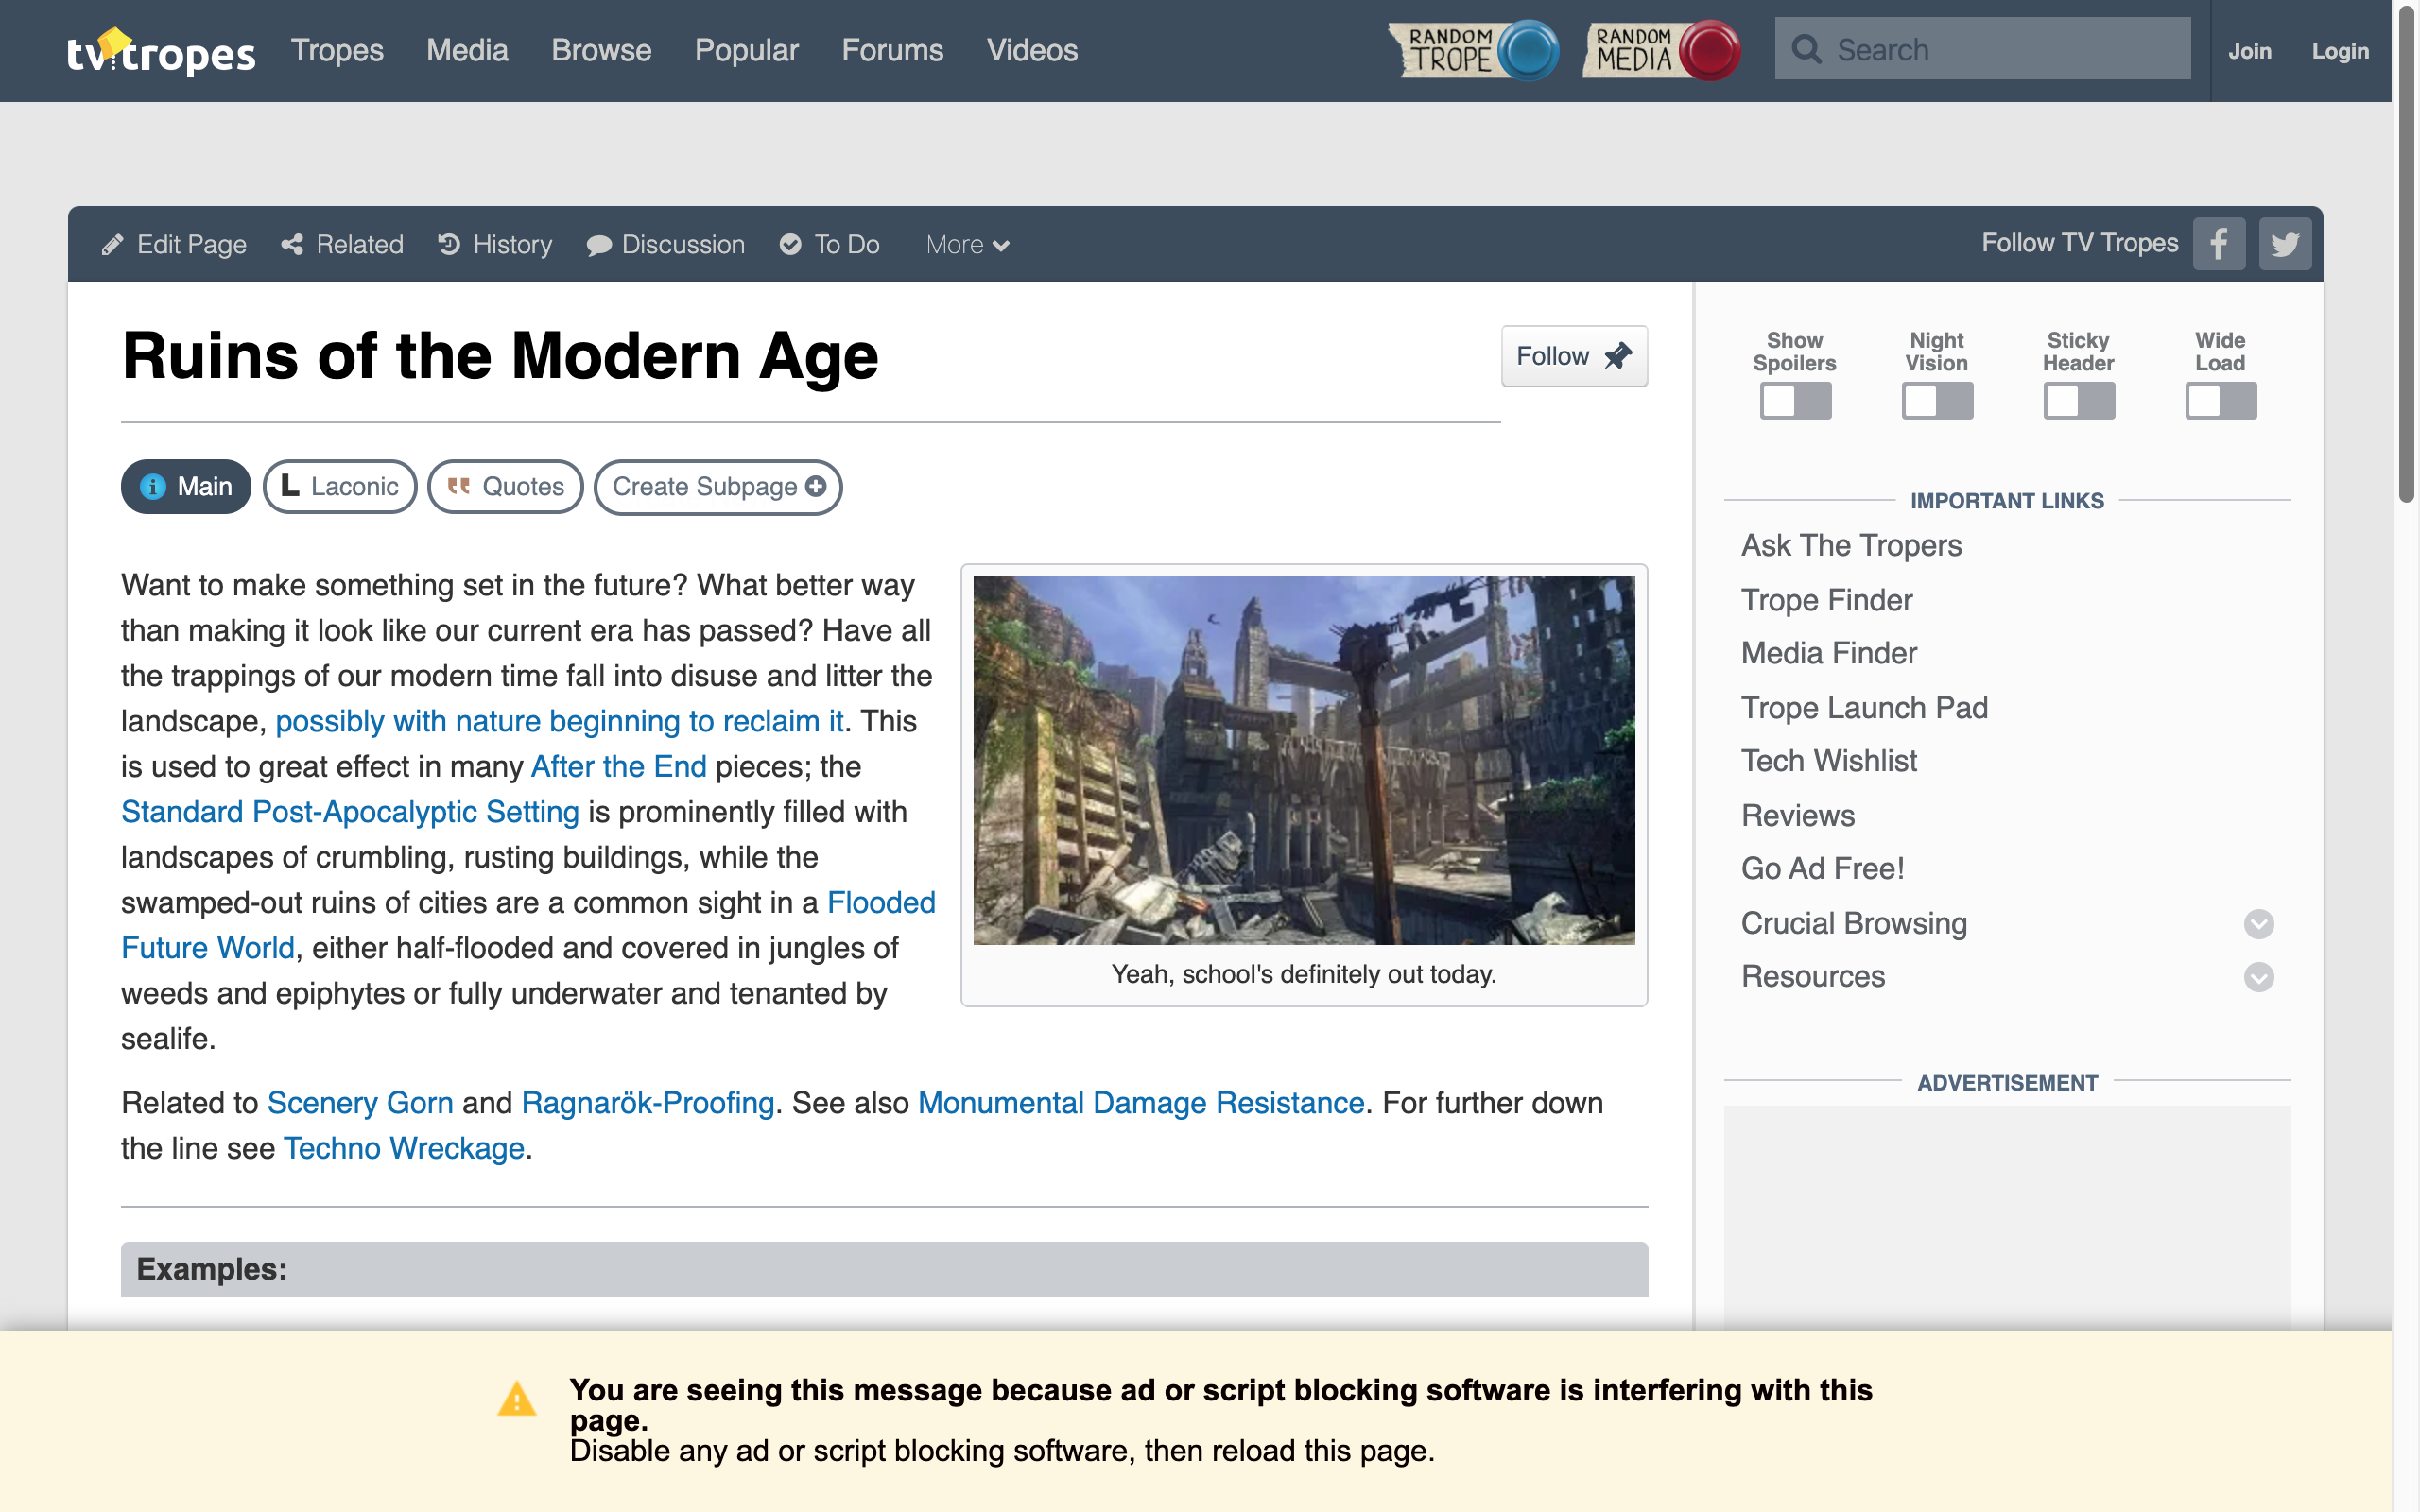Click the Create Subpage button
Viewport: 2420px width, 1512px height.
click(x=718, y=487)
